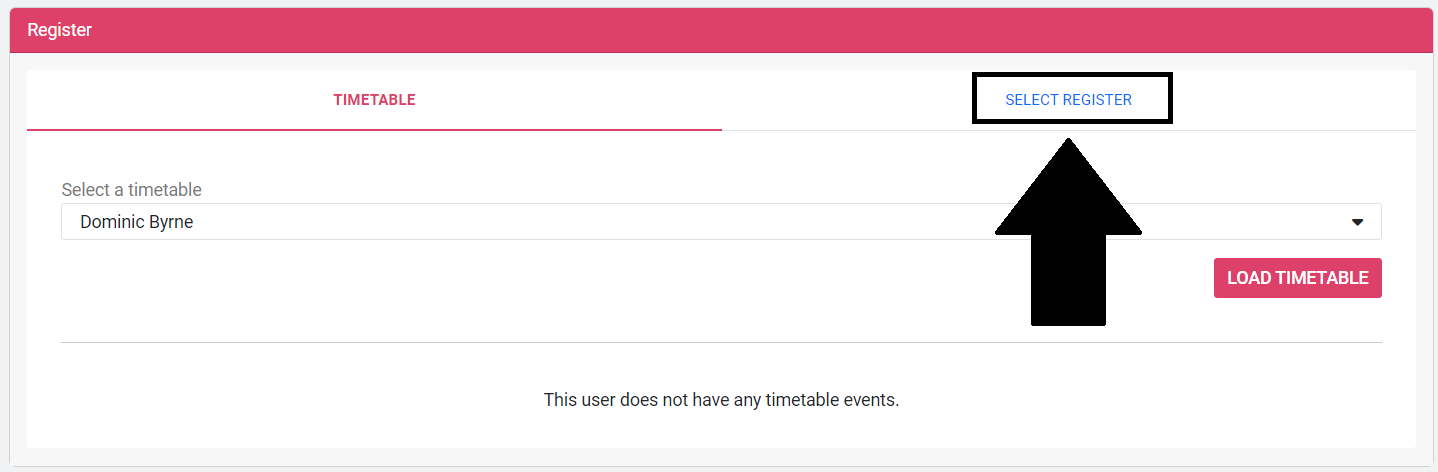Click the large black arrow's triangular head

[1068, 195]
